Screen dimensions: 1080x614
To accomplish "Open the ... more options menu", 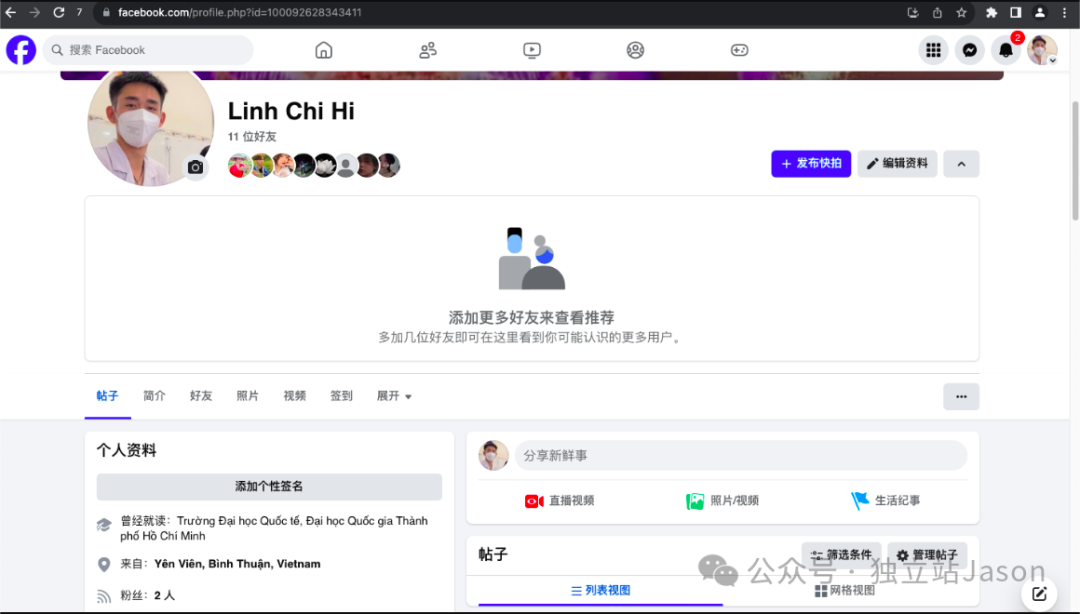I will tap(961, 396).
